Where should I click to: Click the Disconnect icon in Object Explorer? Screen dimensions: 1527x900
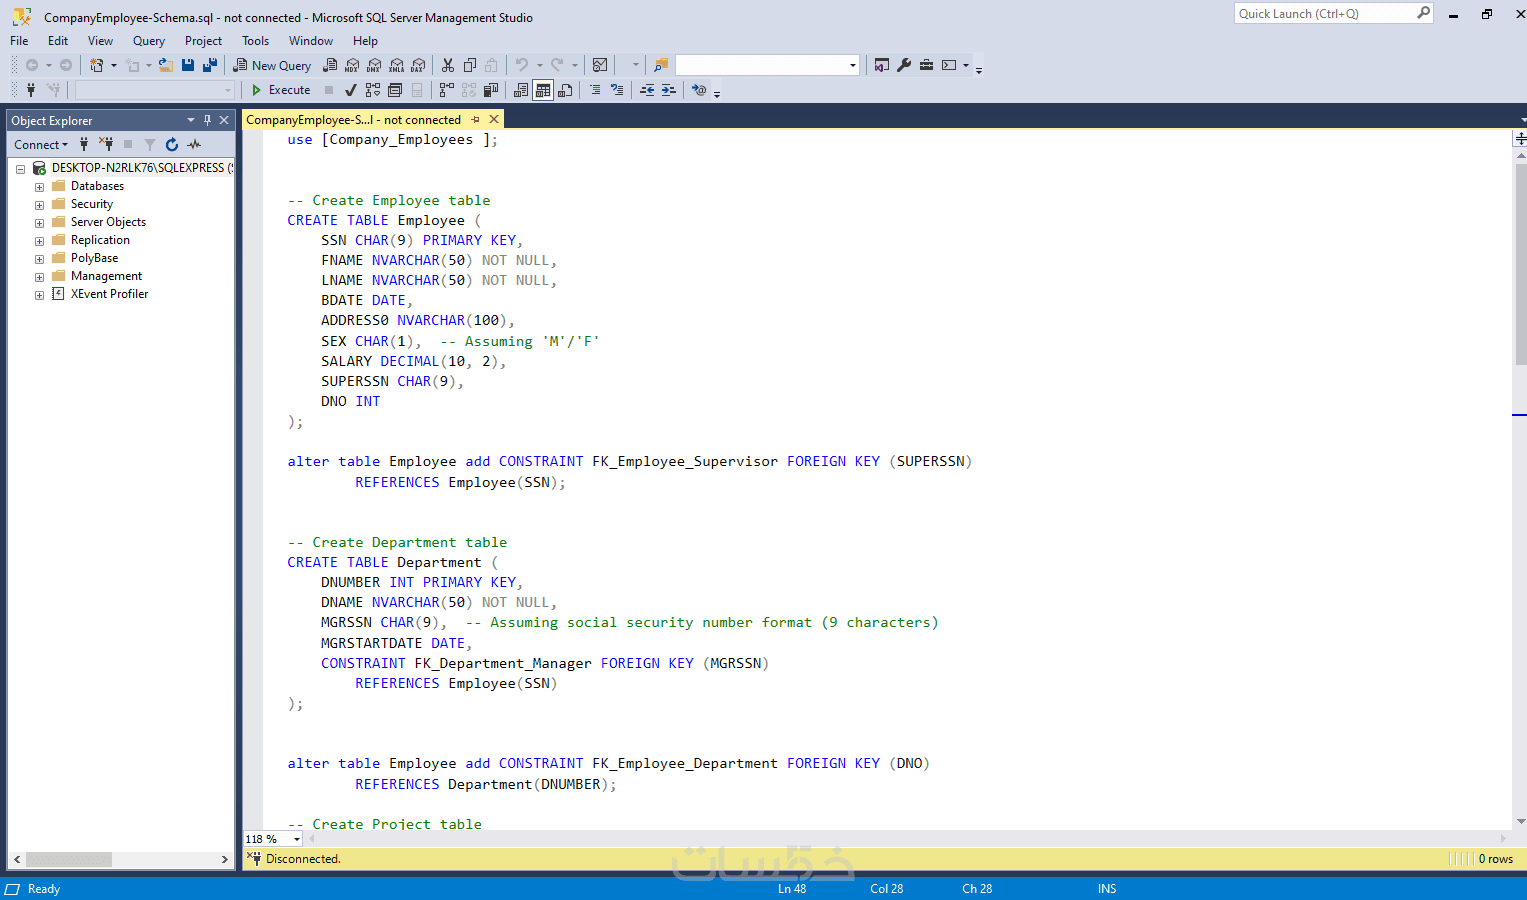click(x=106, y=144)
